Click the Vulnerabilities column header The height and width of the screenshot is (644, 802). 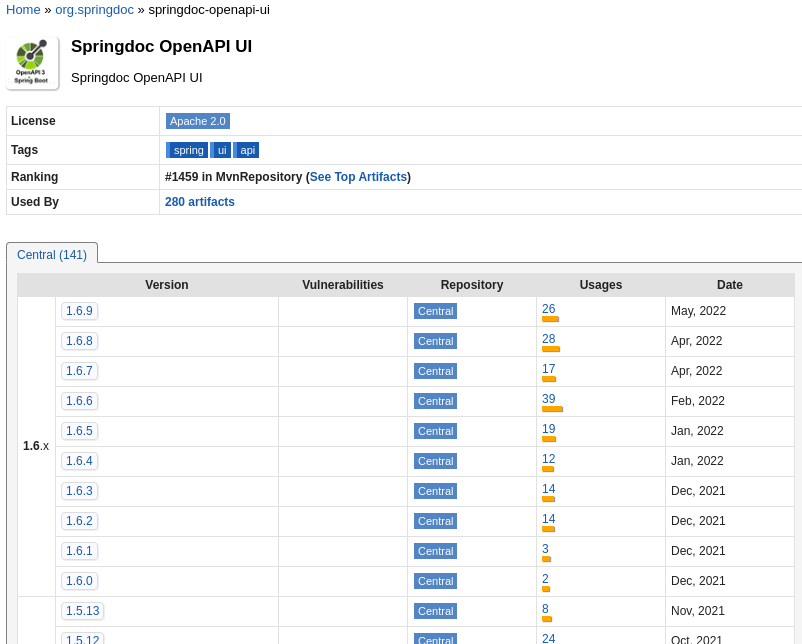343,285
